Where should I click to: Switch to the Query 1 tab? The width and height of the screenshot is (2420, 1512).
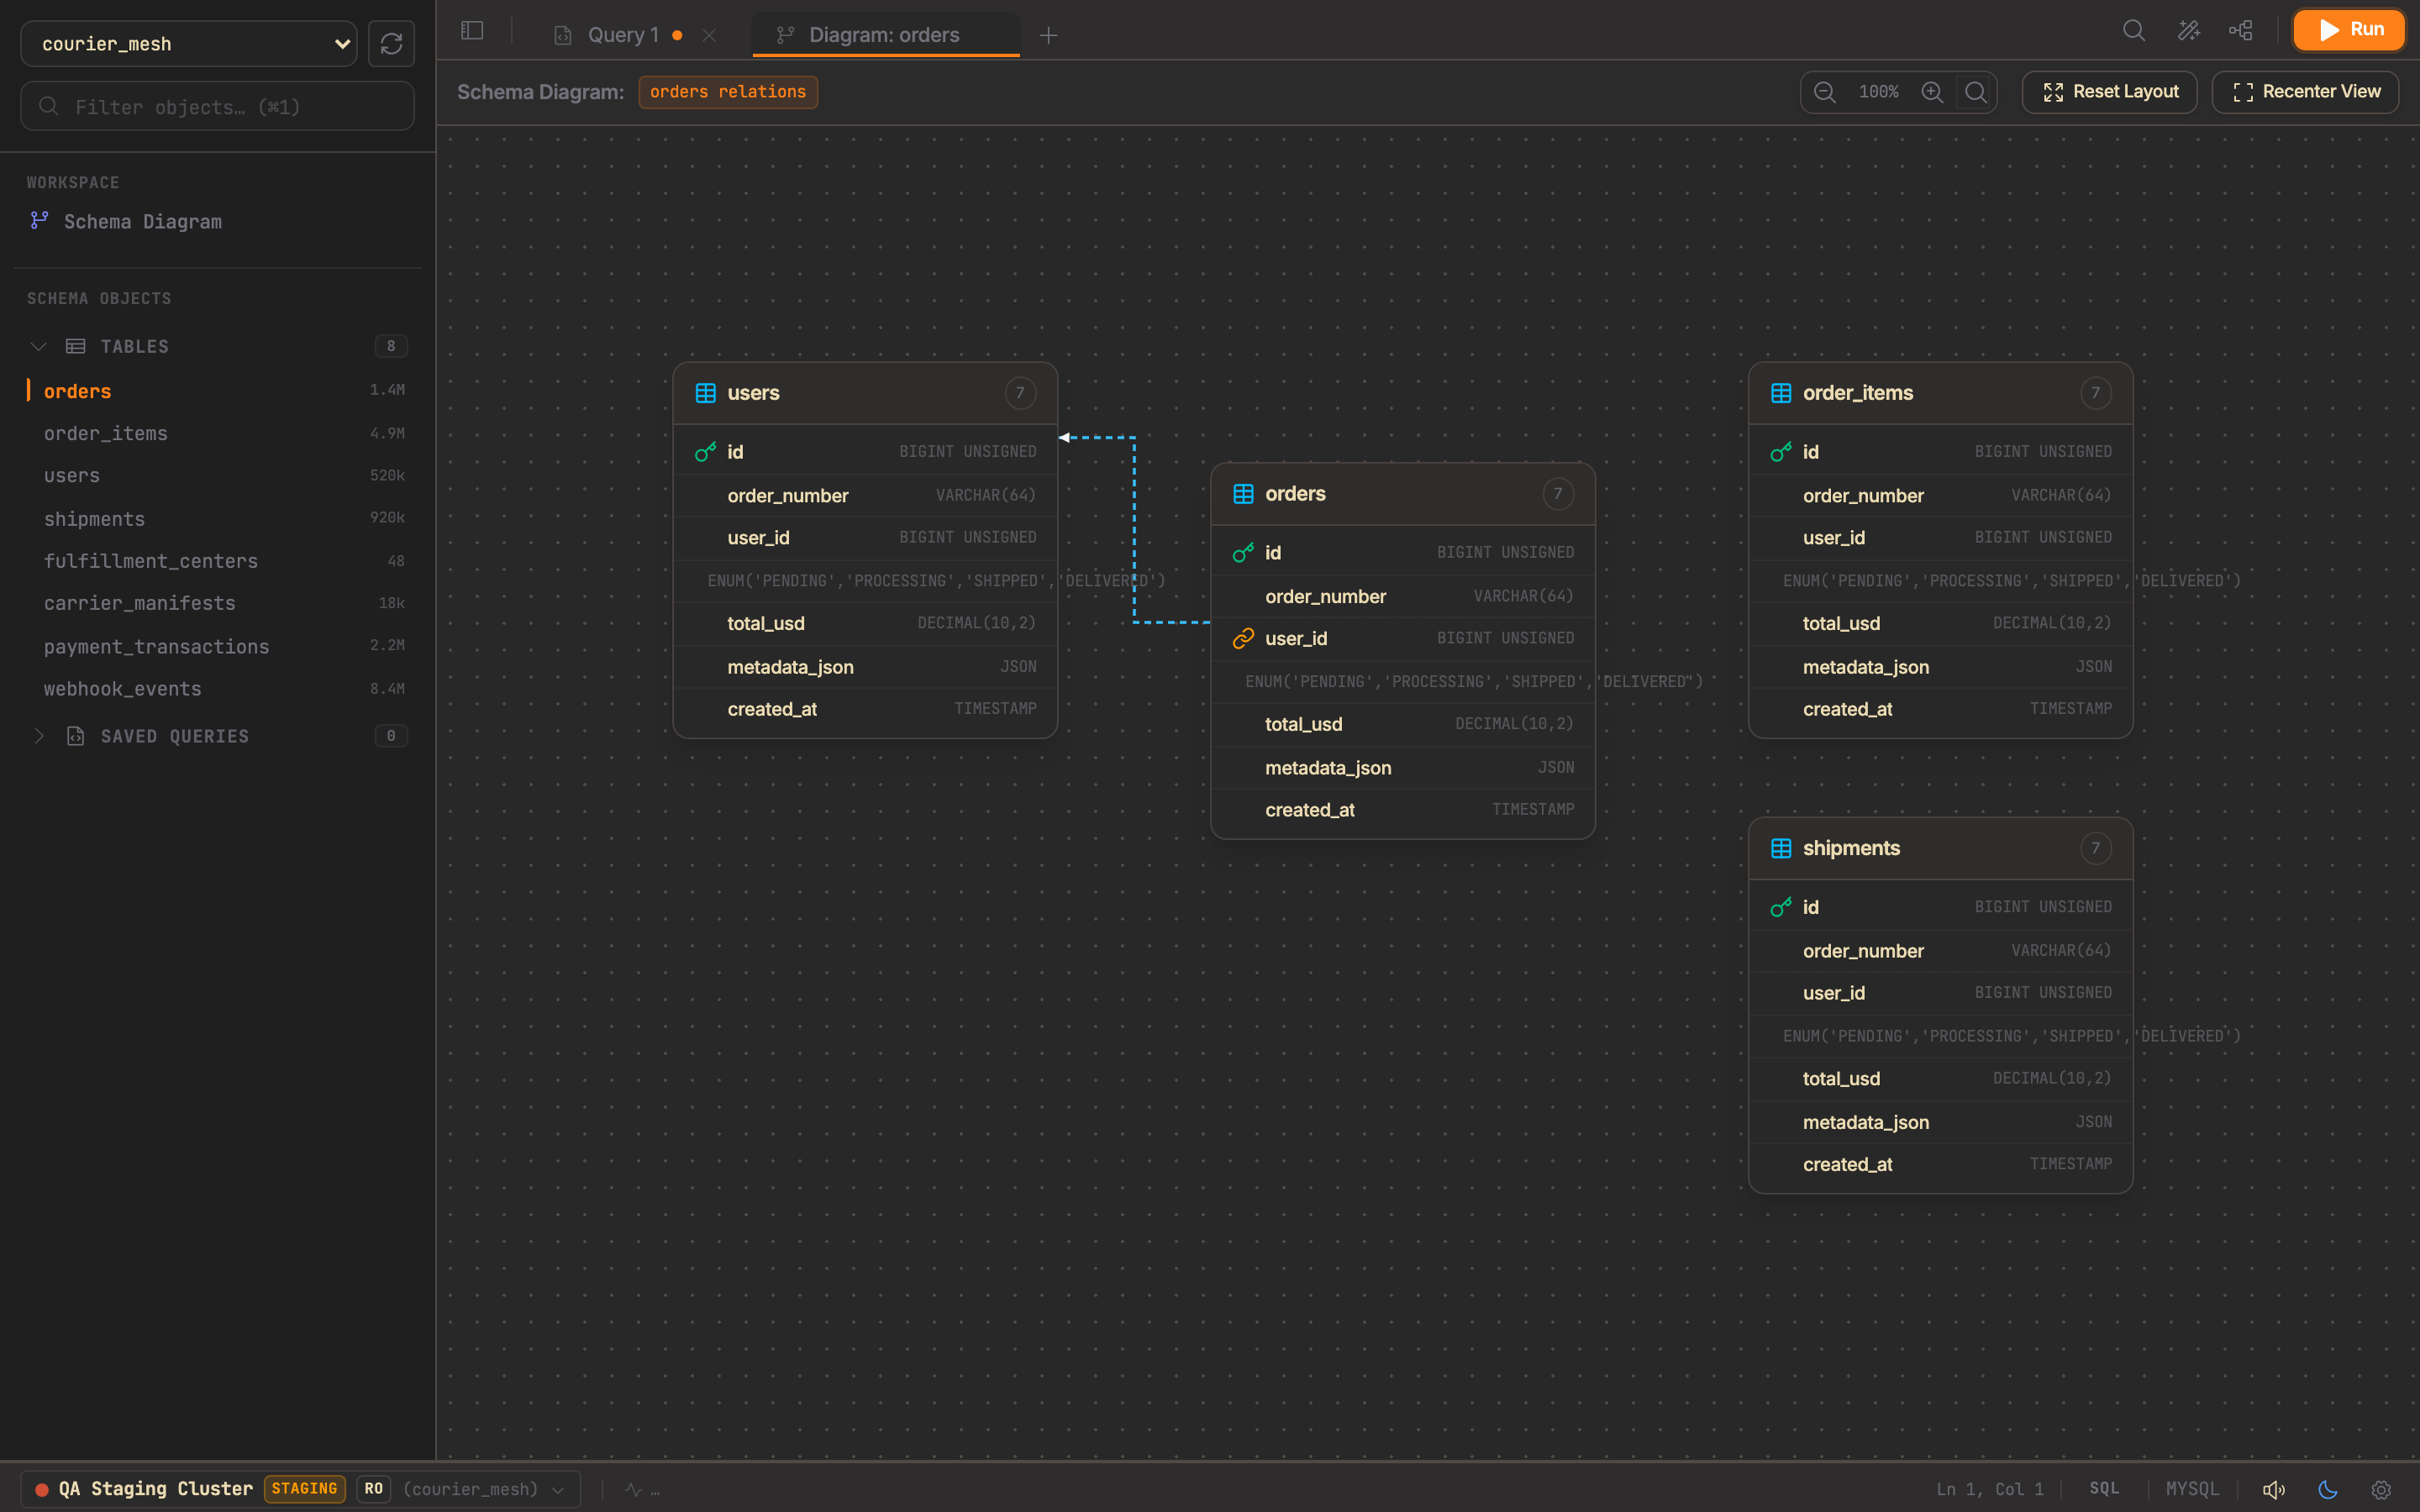tap(622, 35)
